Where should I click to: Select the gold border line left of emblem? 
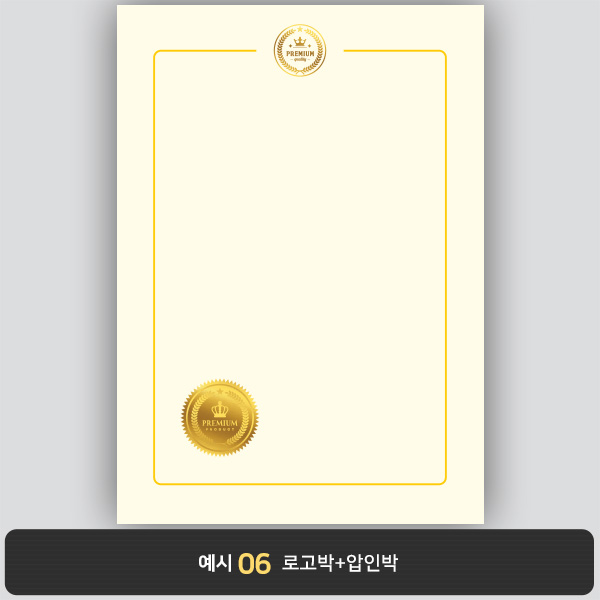click(x=207, y=51)
